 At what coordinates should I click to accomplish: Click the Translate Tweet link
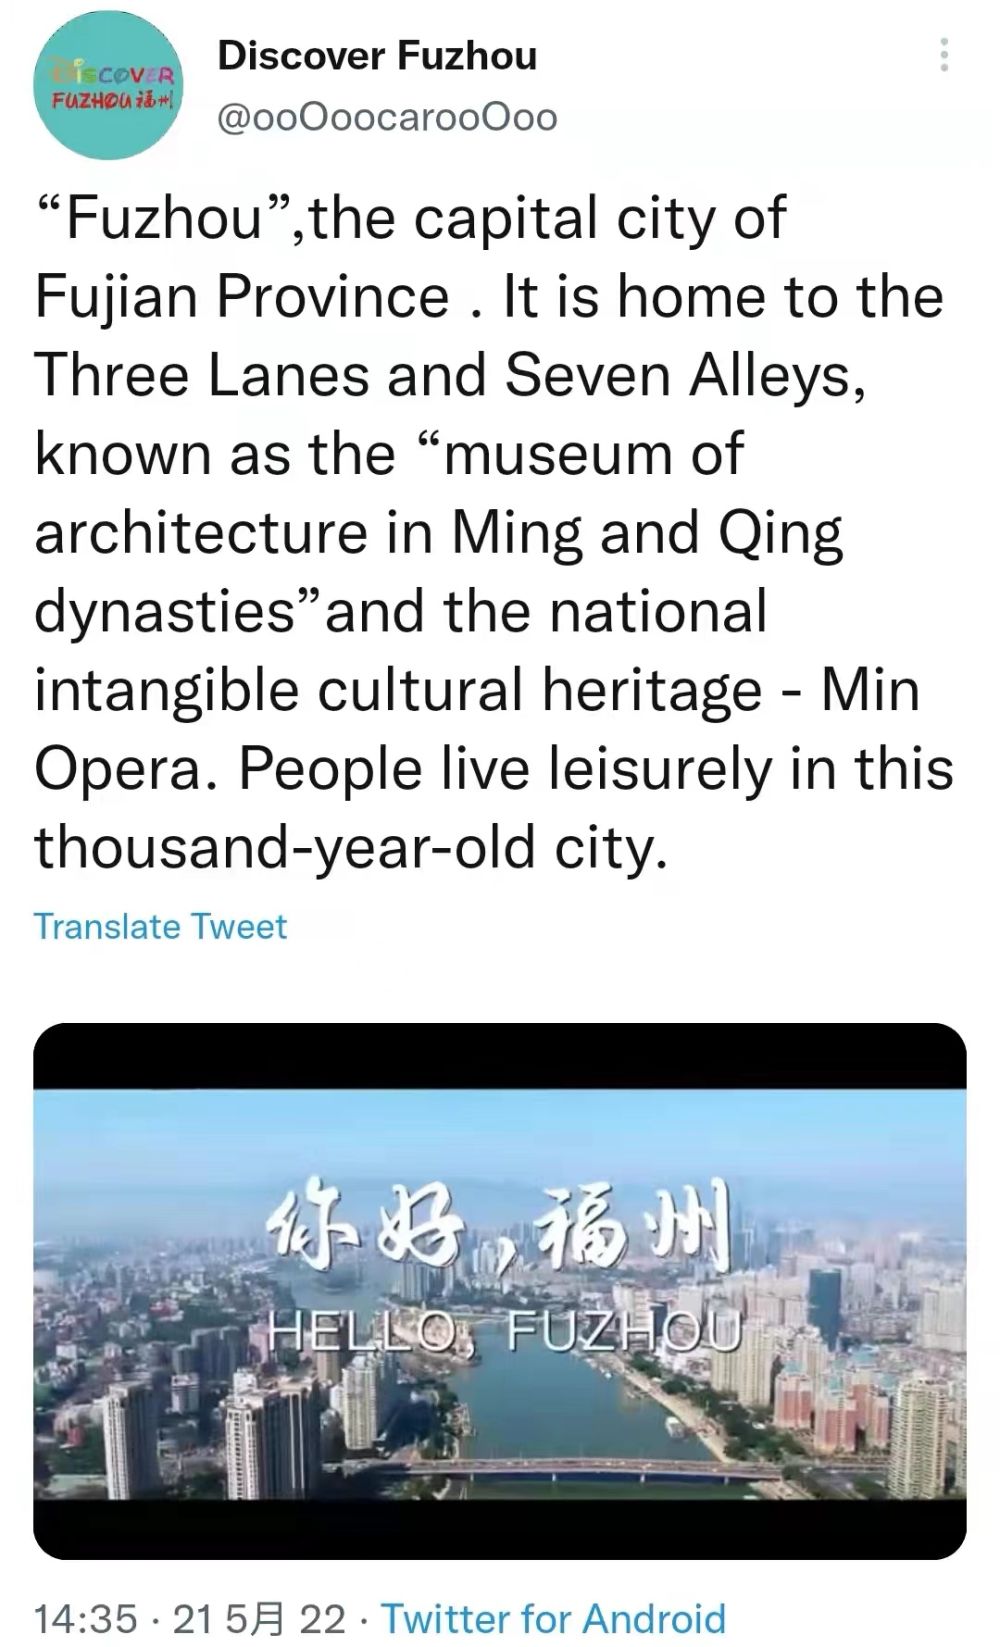[x=160, y=926]
